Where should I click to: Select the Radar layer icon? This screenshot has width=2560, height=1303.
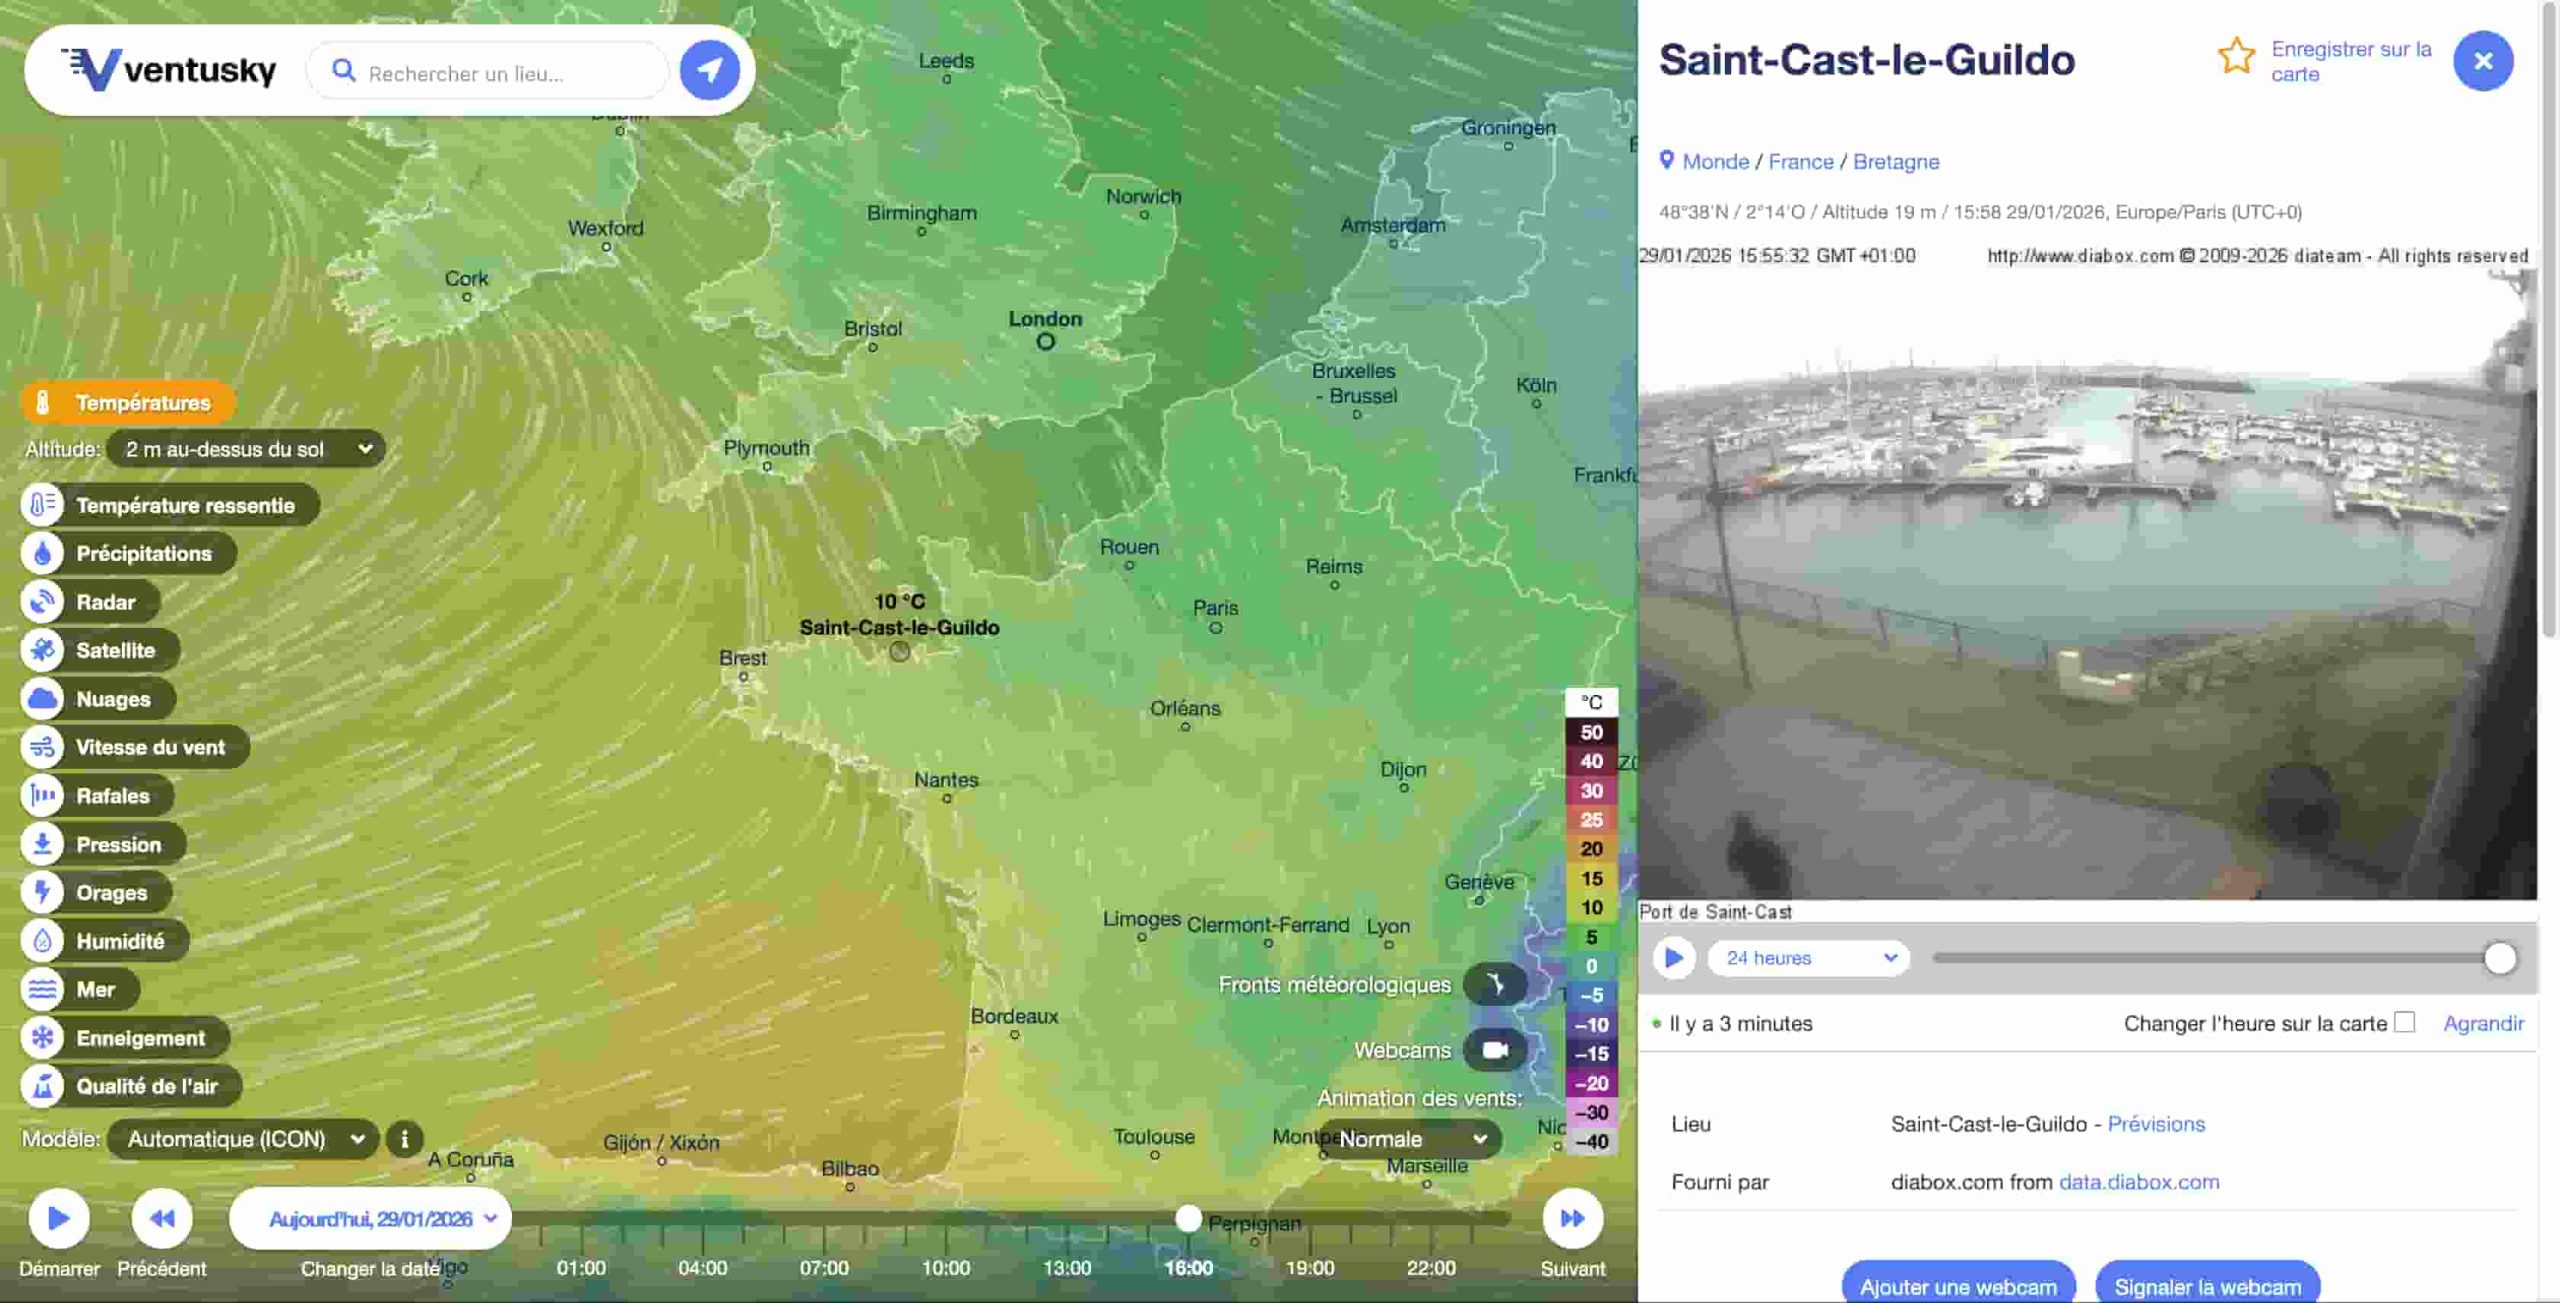42,602
